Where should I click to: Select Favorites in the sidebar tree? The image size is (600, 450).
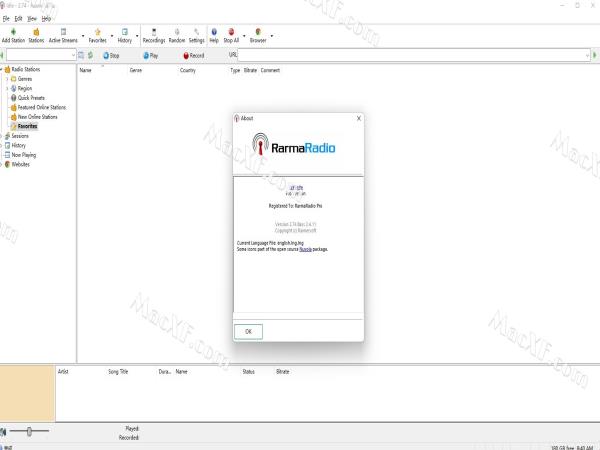(28, 126)
